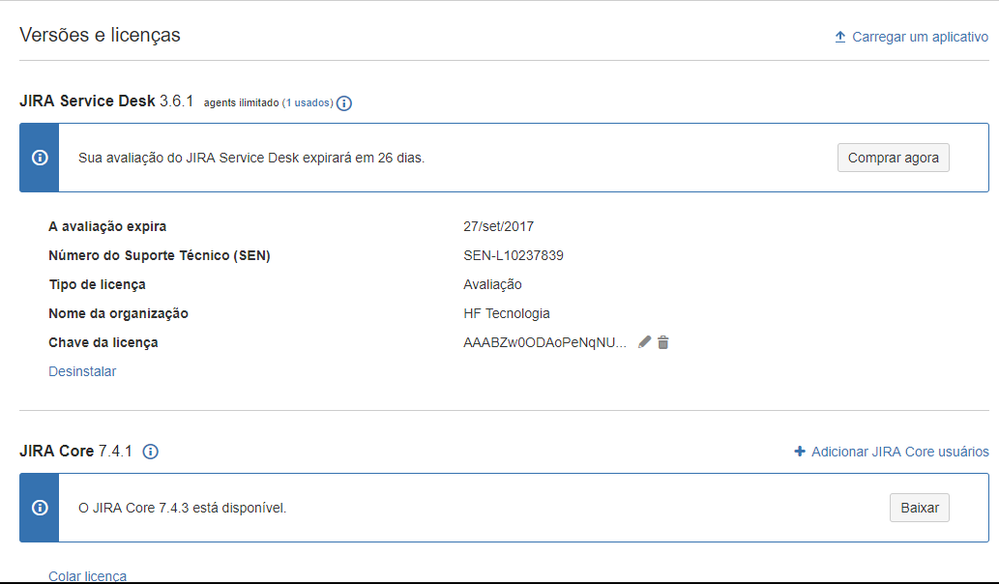999x584 pixels.
Task: Click the Comprar agora button
Action: (893, 157)
